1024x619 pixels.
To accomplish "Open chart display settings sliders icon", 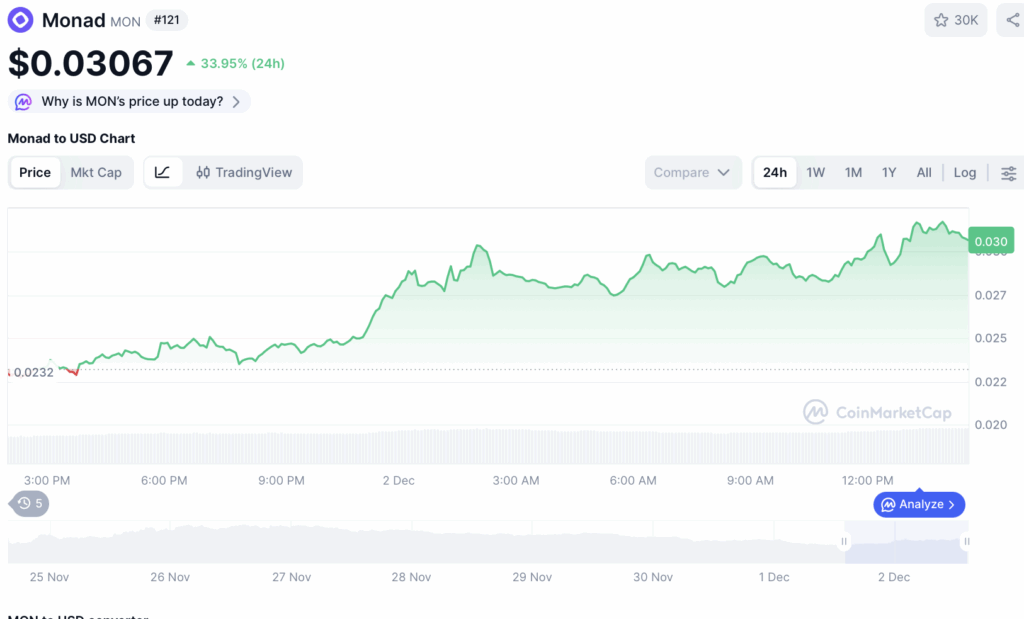I will 1009,172.
